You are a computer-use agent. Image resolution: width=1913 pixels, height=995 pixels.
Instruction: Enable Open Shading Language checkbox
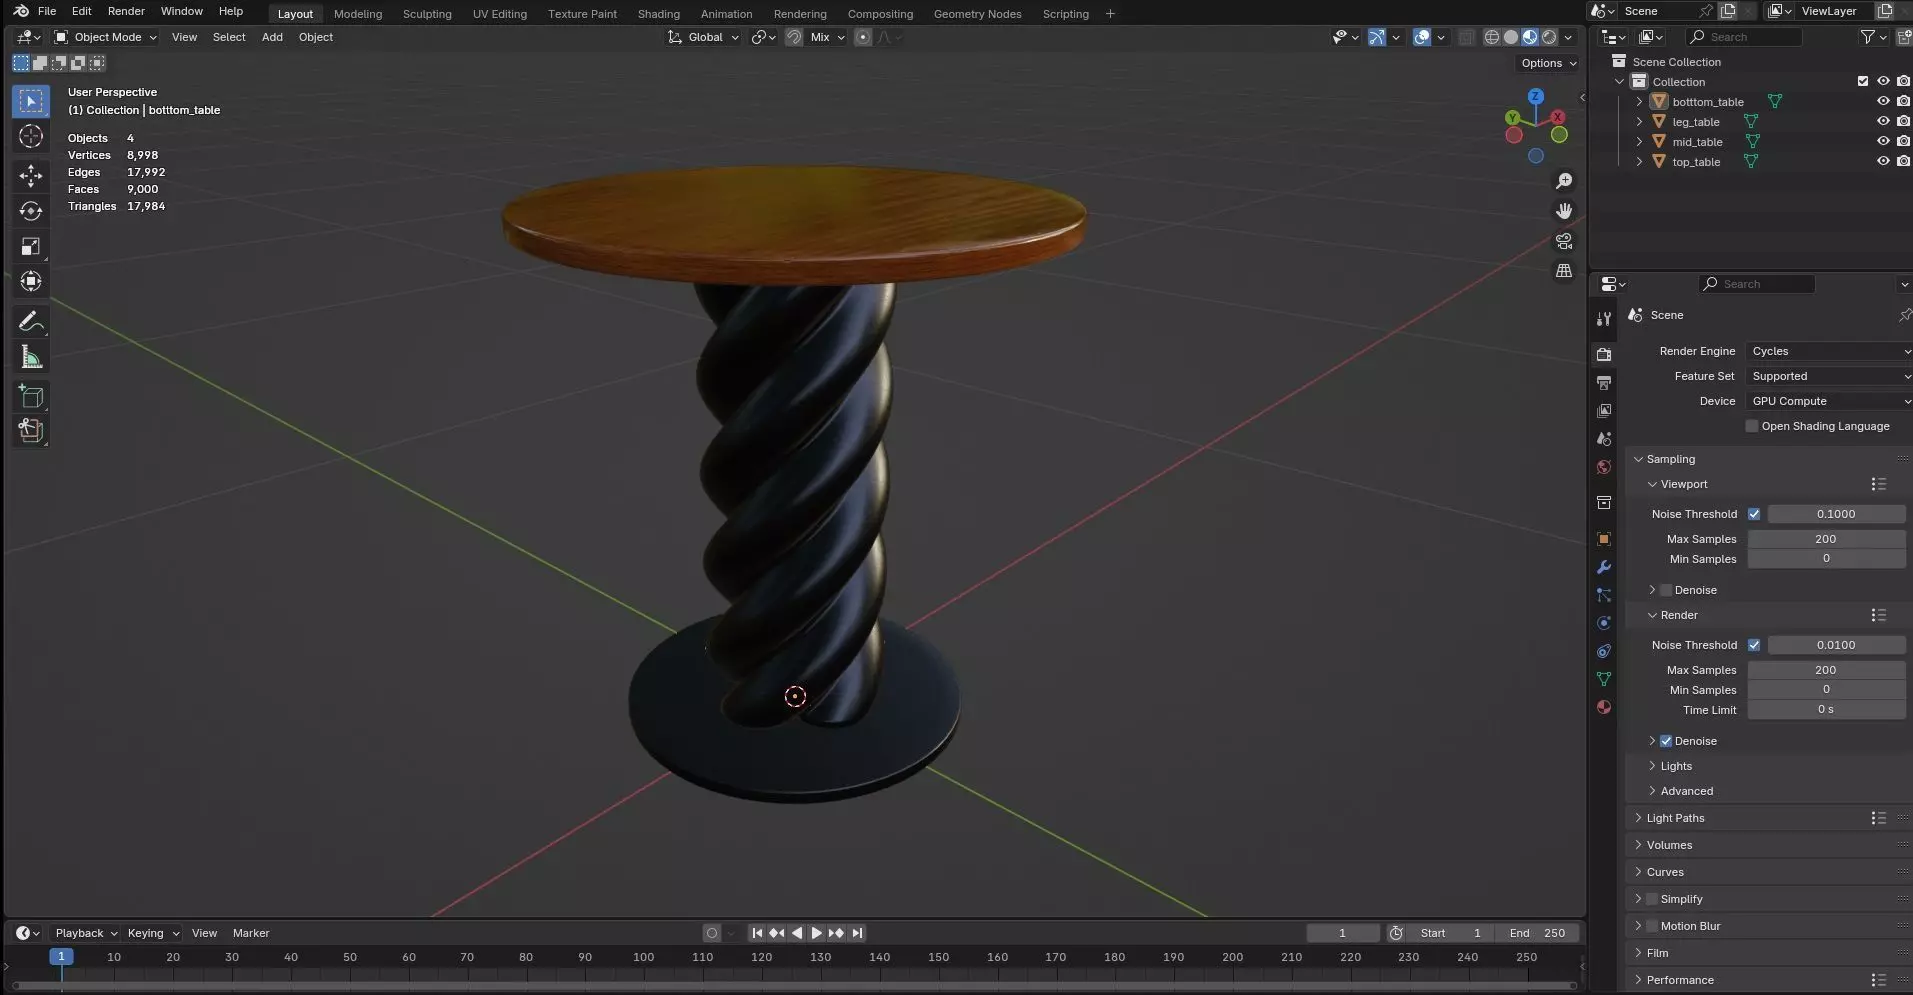[1751, 426]
